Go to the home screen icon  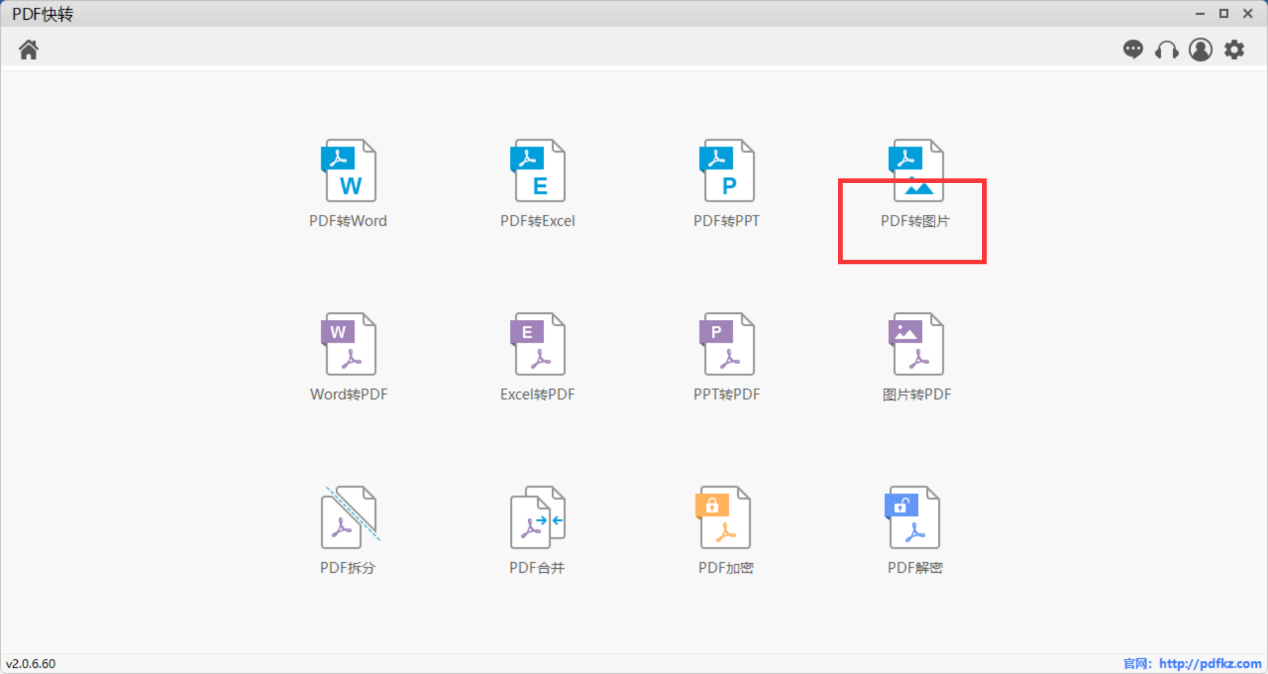click(29, 49)
